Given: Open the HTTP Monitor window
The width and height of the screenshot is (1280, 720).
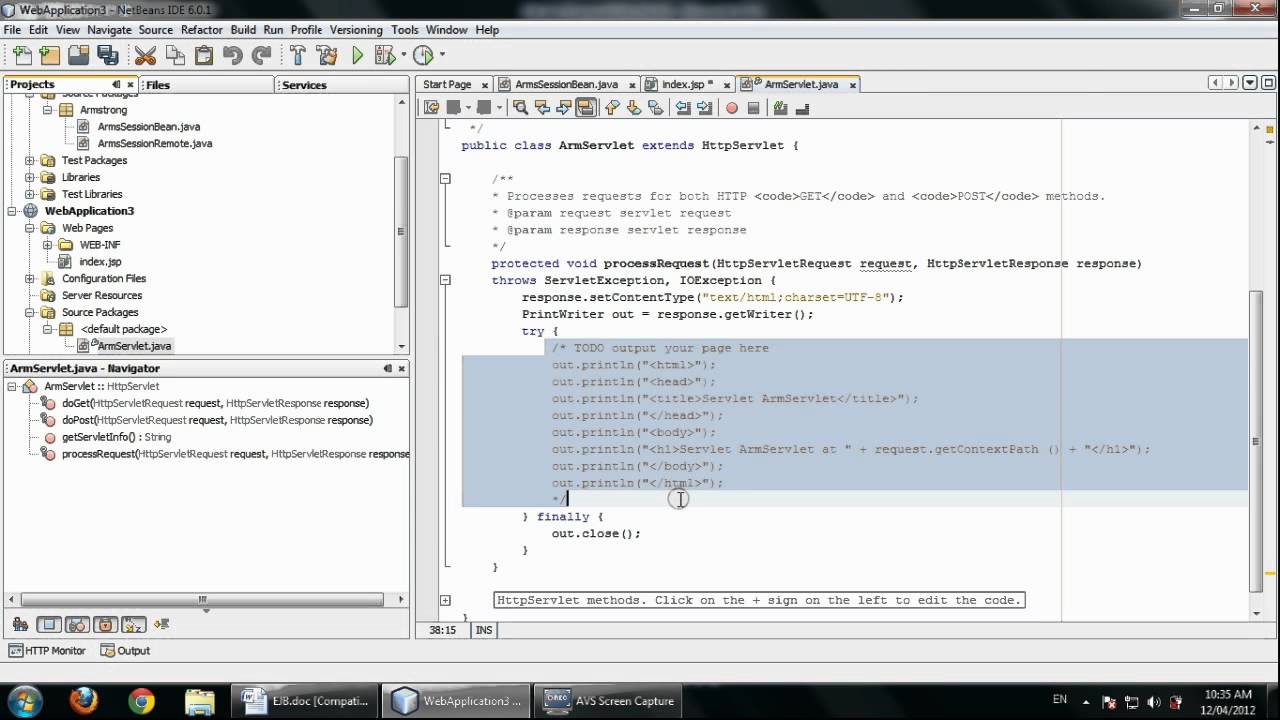Looking at the screenshot, I should pyautogui.click(x=47, y=650).
